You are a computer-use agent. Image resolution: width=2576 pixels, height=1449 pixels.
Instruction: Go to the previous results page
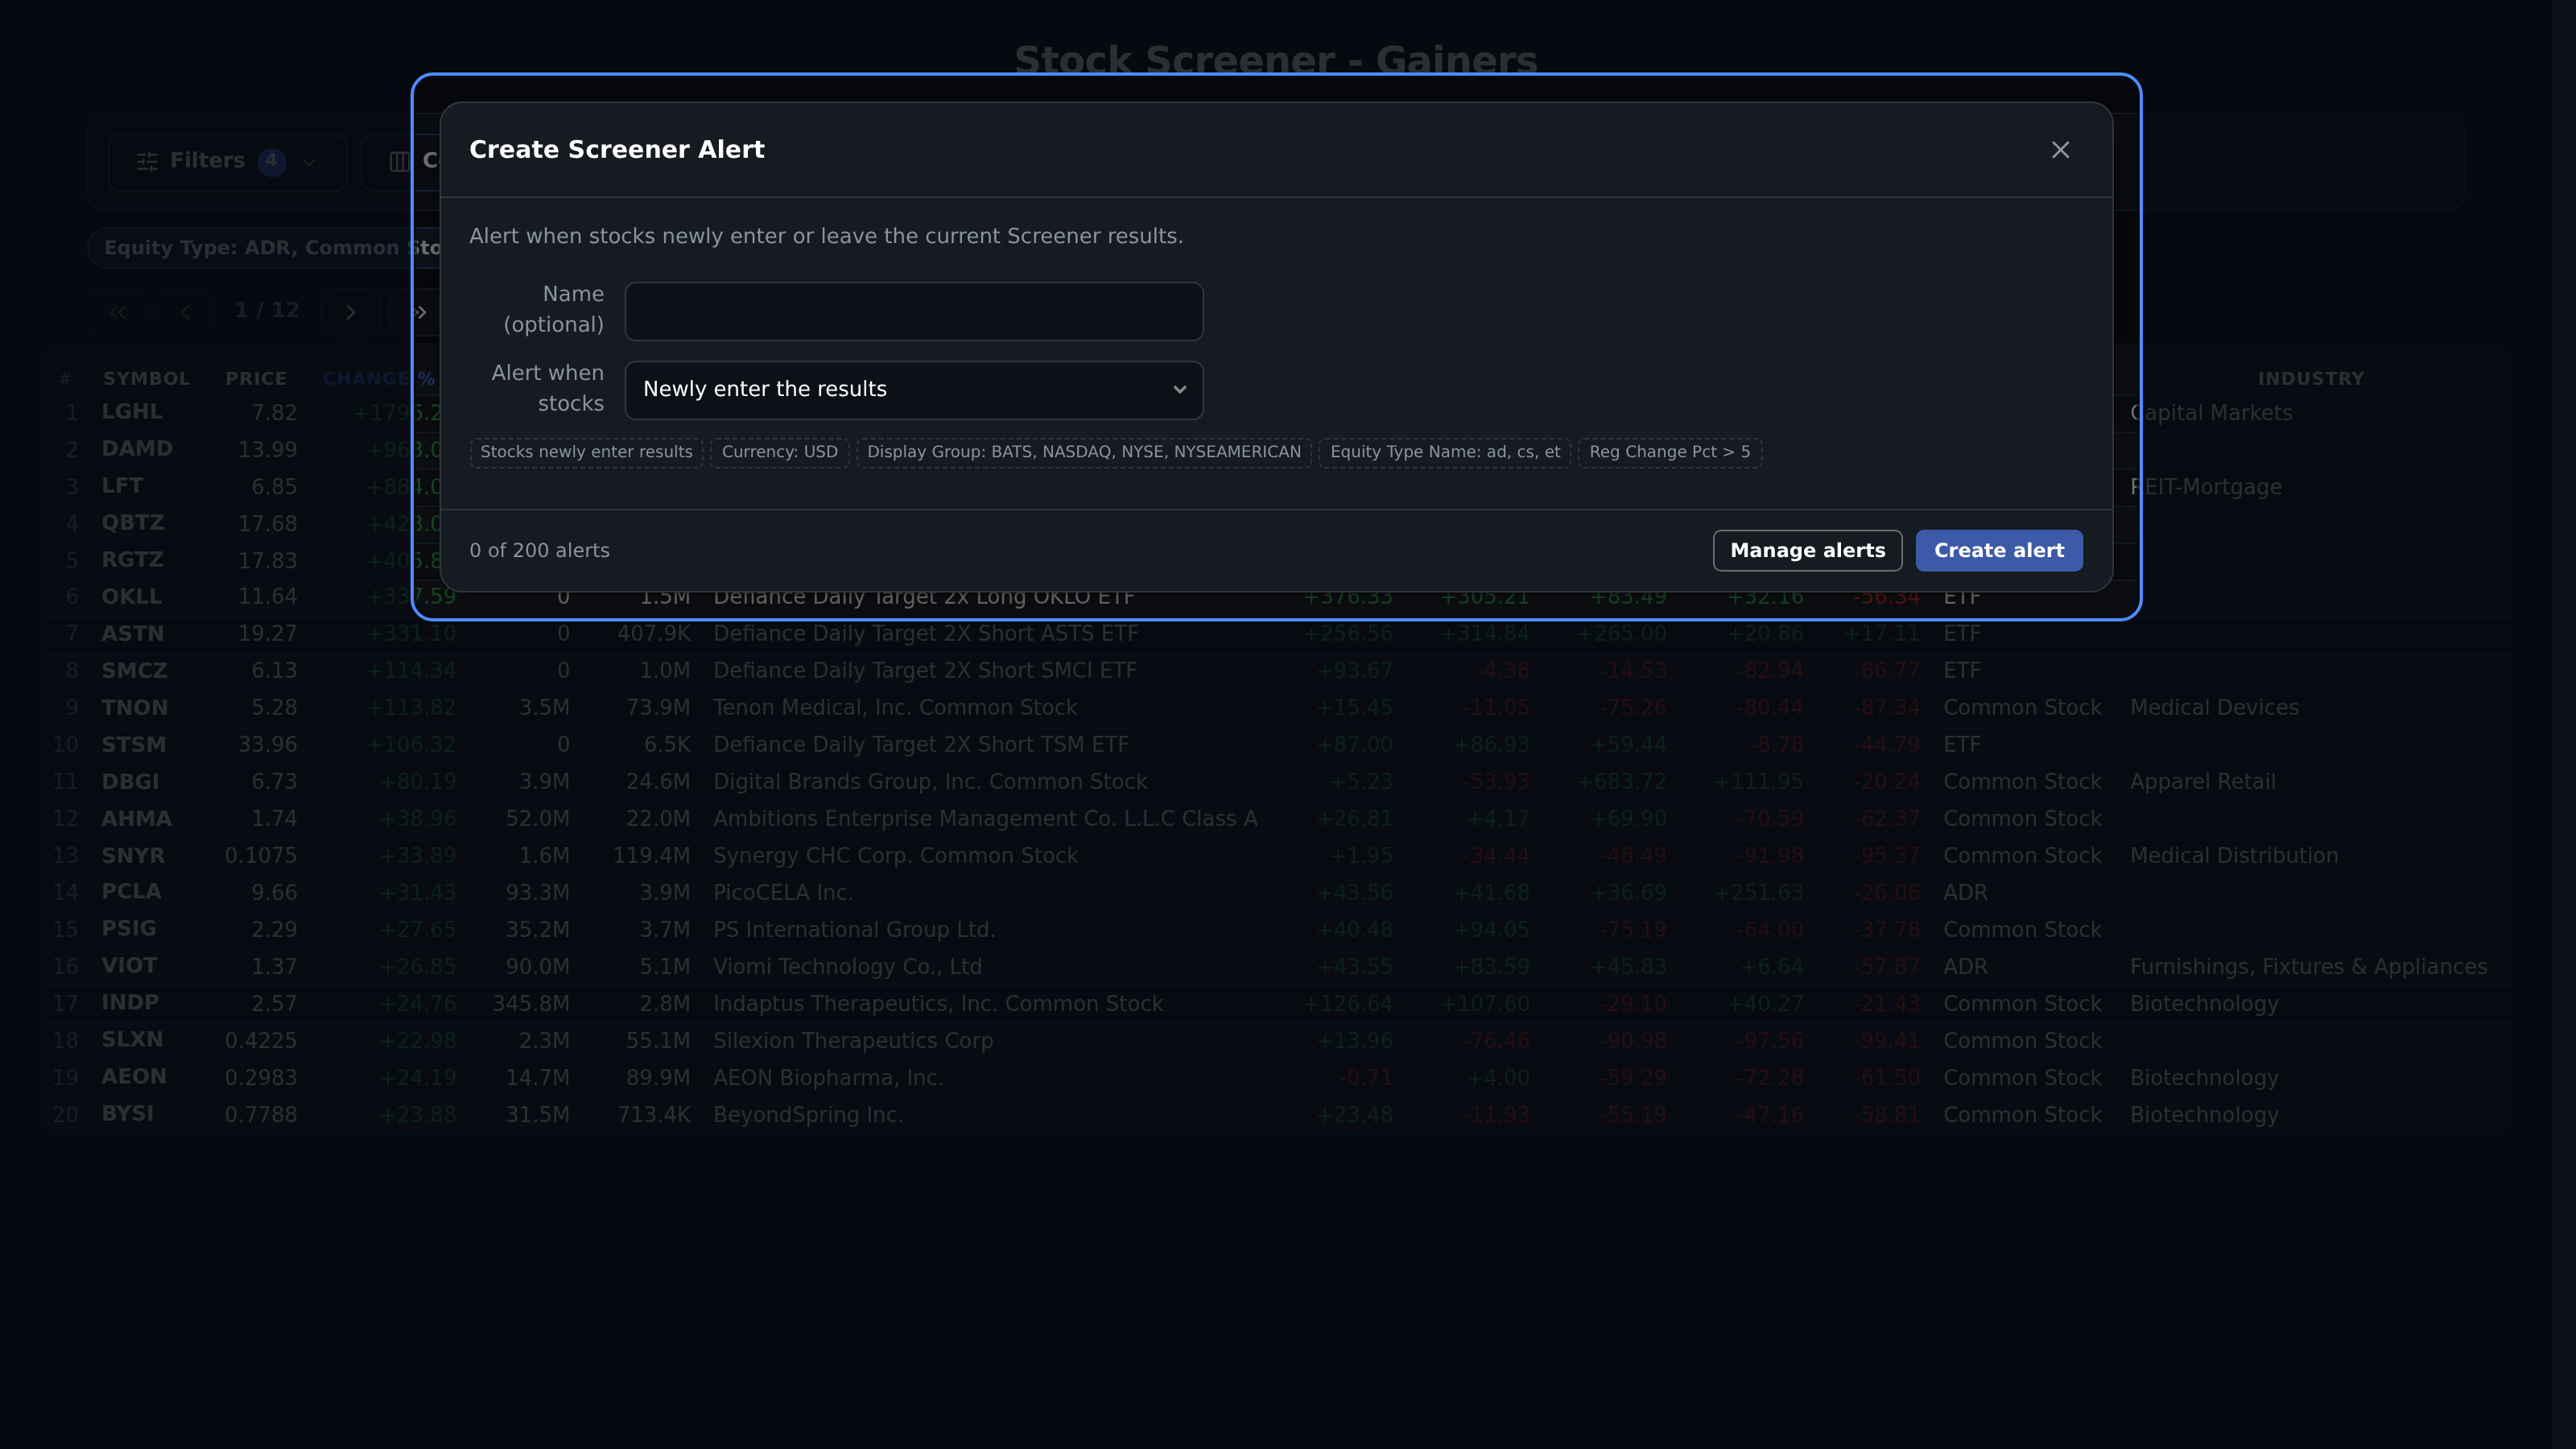pyautogui.click(x=185, y=312)
